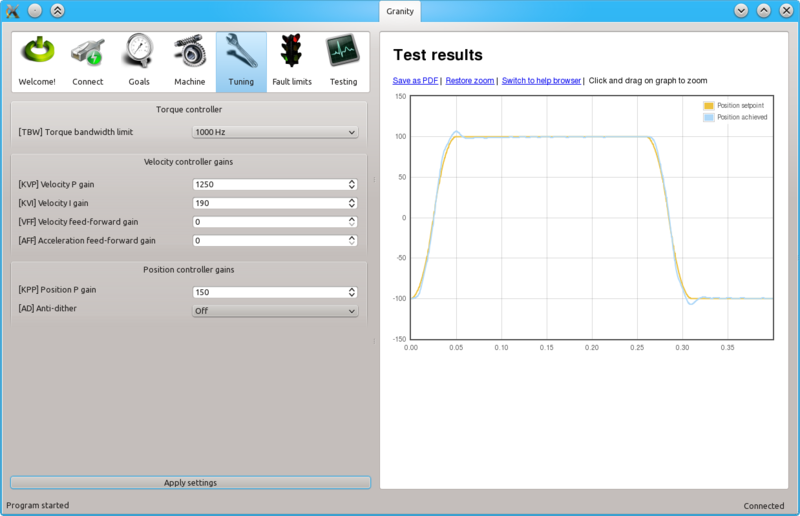Open the Goals gauge icon
Screen dimensions: 800x516
[139, 61]
